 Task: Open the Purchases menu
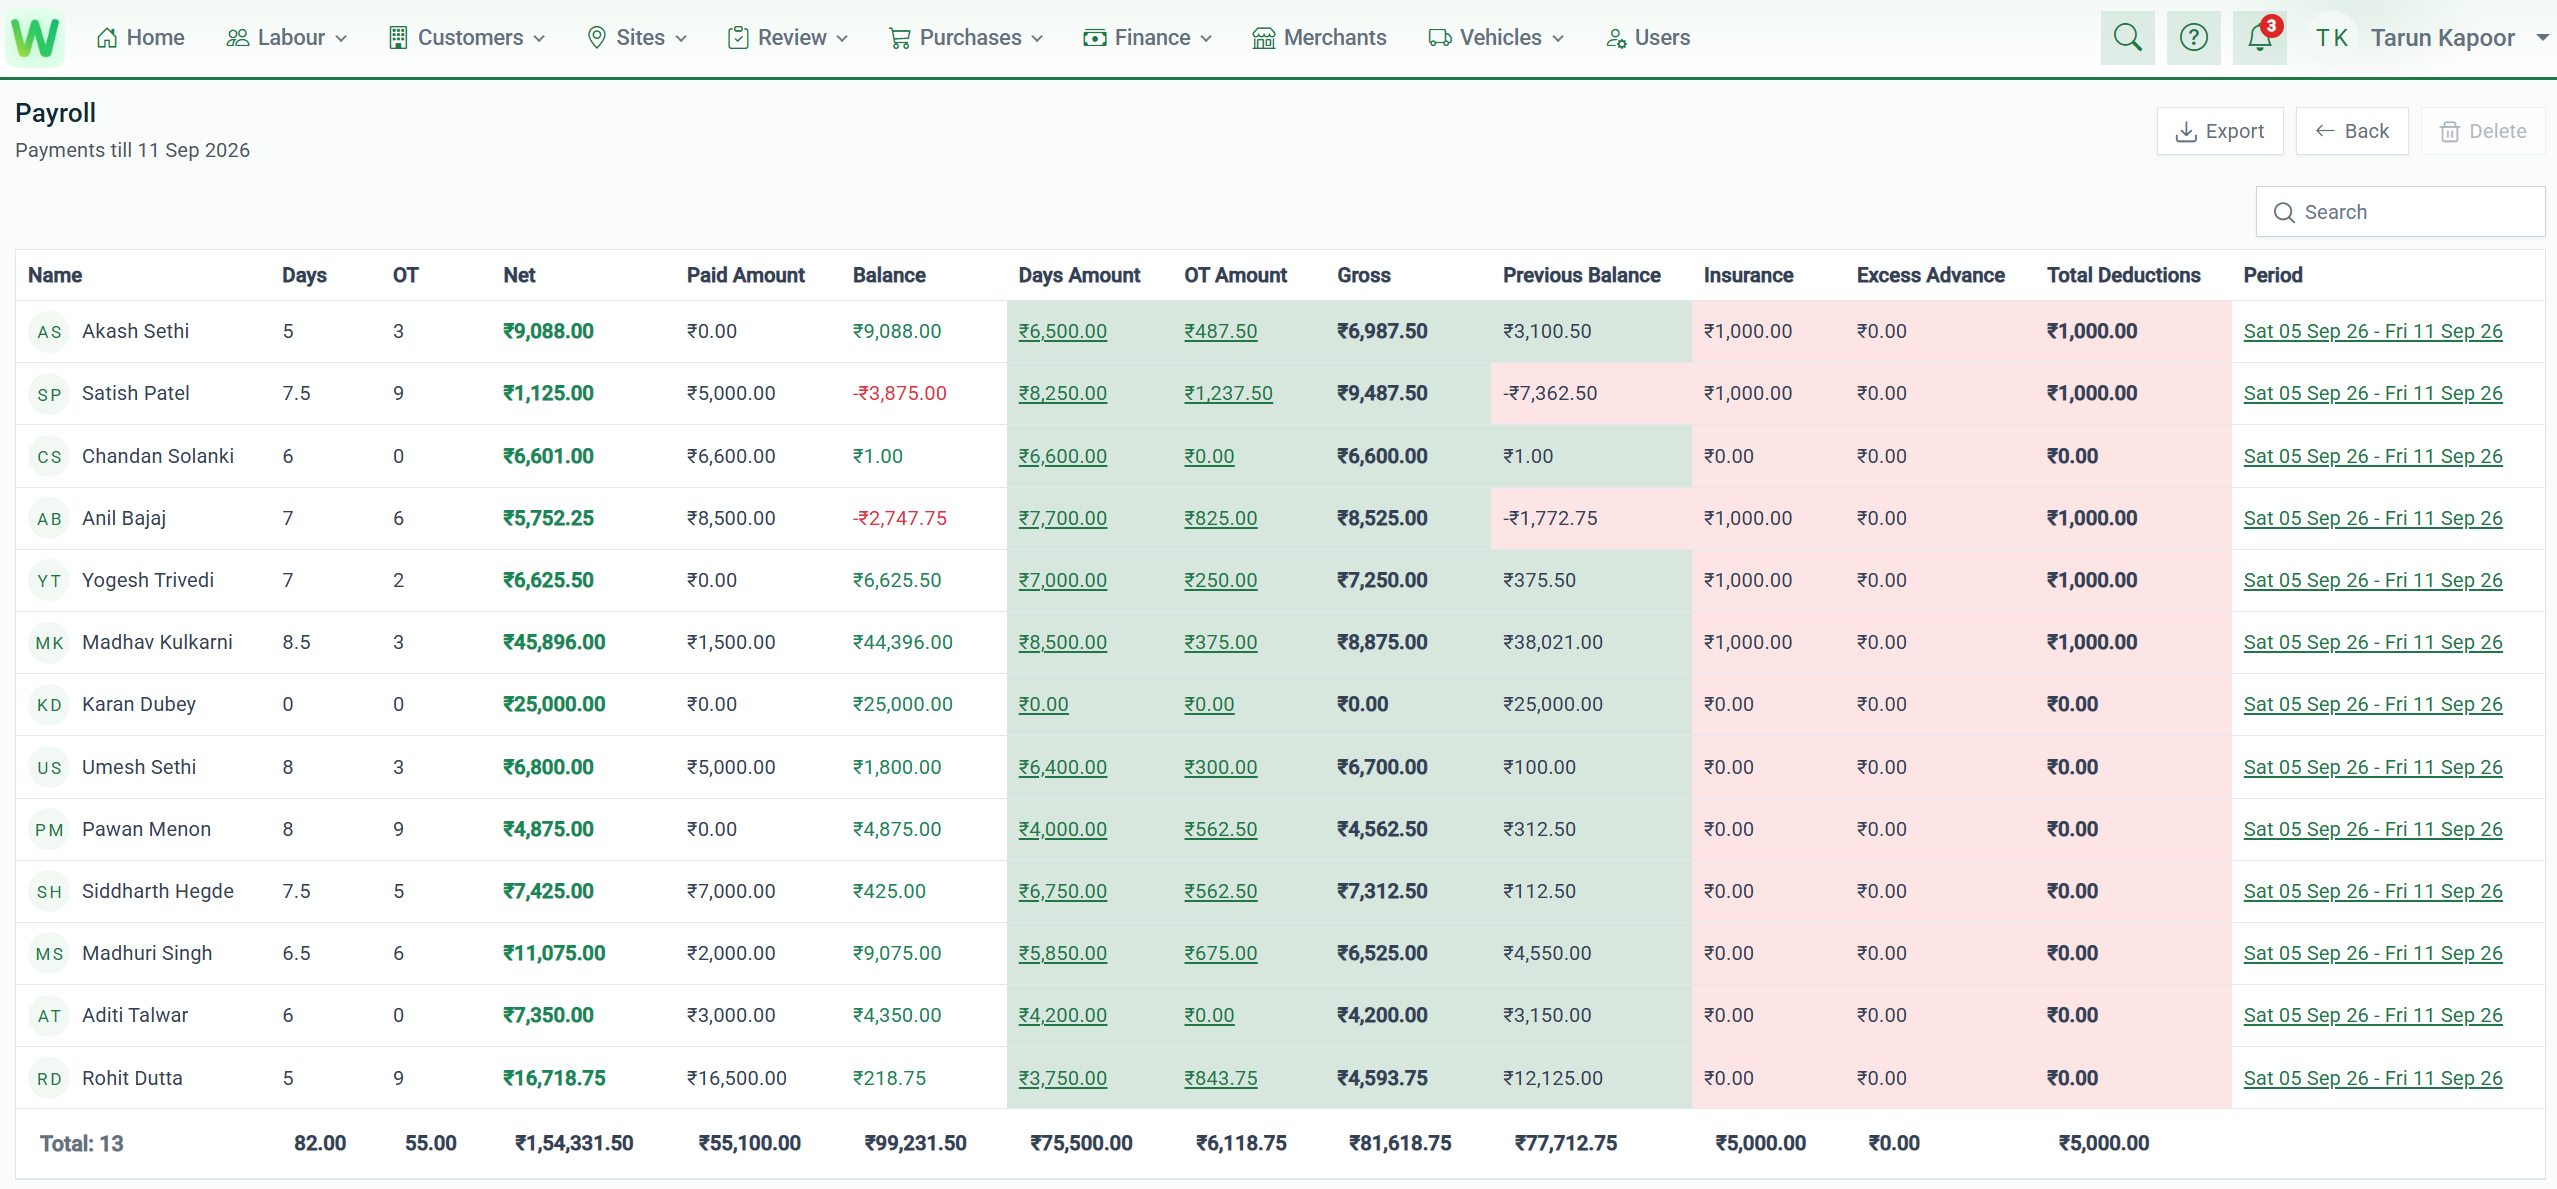pyautogui.click(x=966, y=38)
